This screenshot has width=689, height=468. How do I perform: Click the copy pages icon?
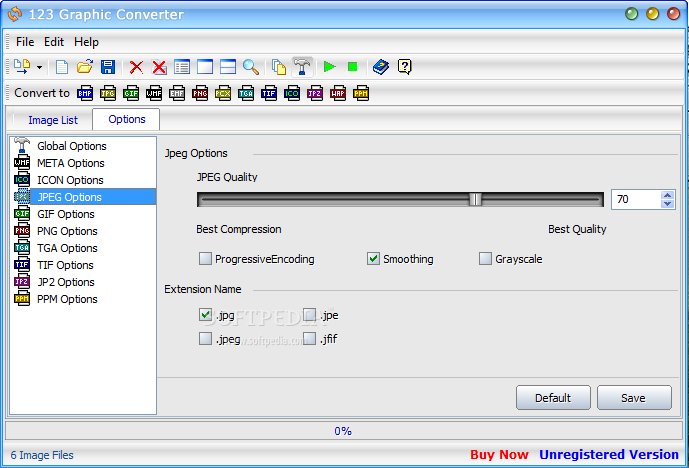pyautogui.click(x=279, y=67)
